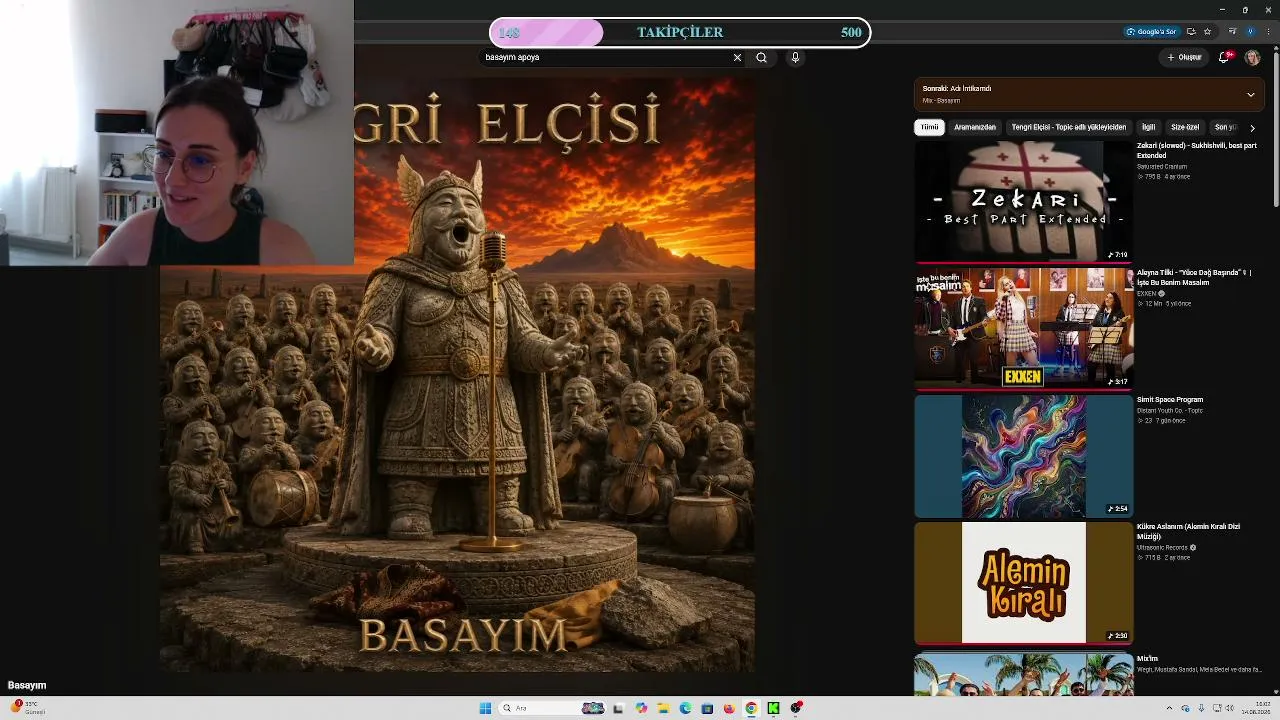1280x720 pixels.
Task: Open Alemin Kıralı video thumbnail
Action: tap(1024, 582)
